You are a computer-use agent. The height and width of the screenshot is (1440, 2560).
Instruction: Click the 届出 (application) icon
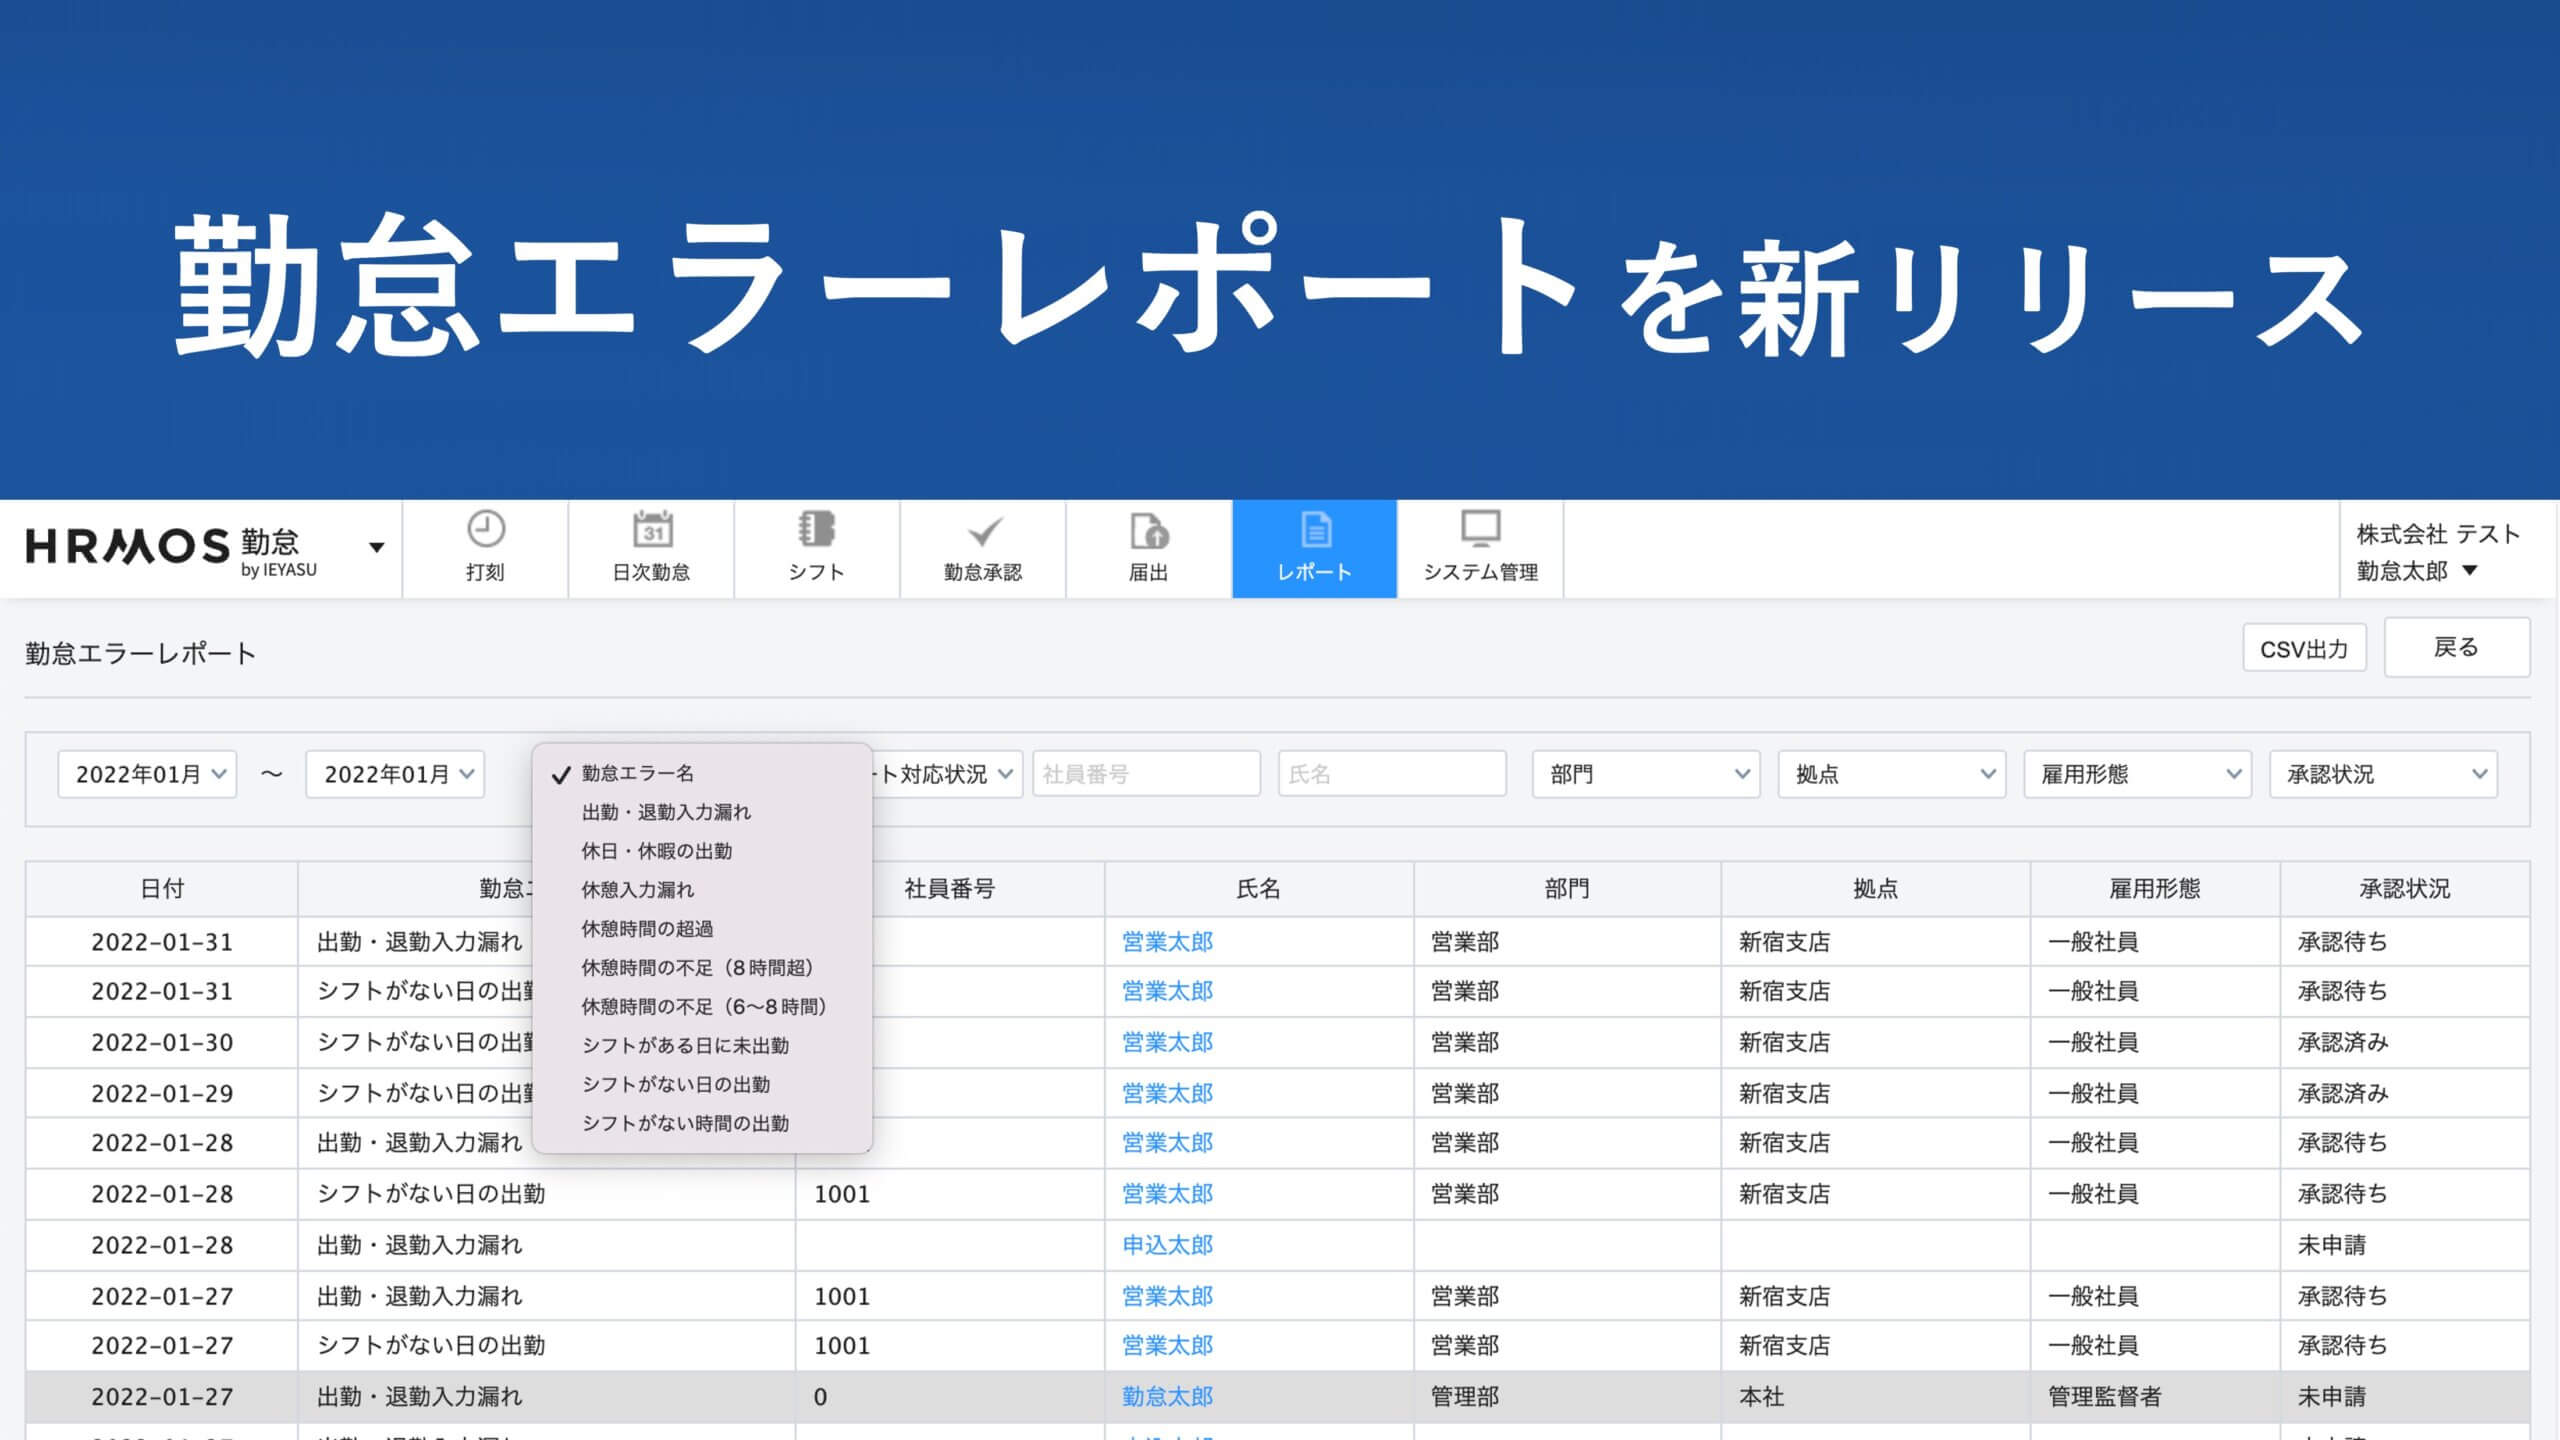[1148, 548]
